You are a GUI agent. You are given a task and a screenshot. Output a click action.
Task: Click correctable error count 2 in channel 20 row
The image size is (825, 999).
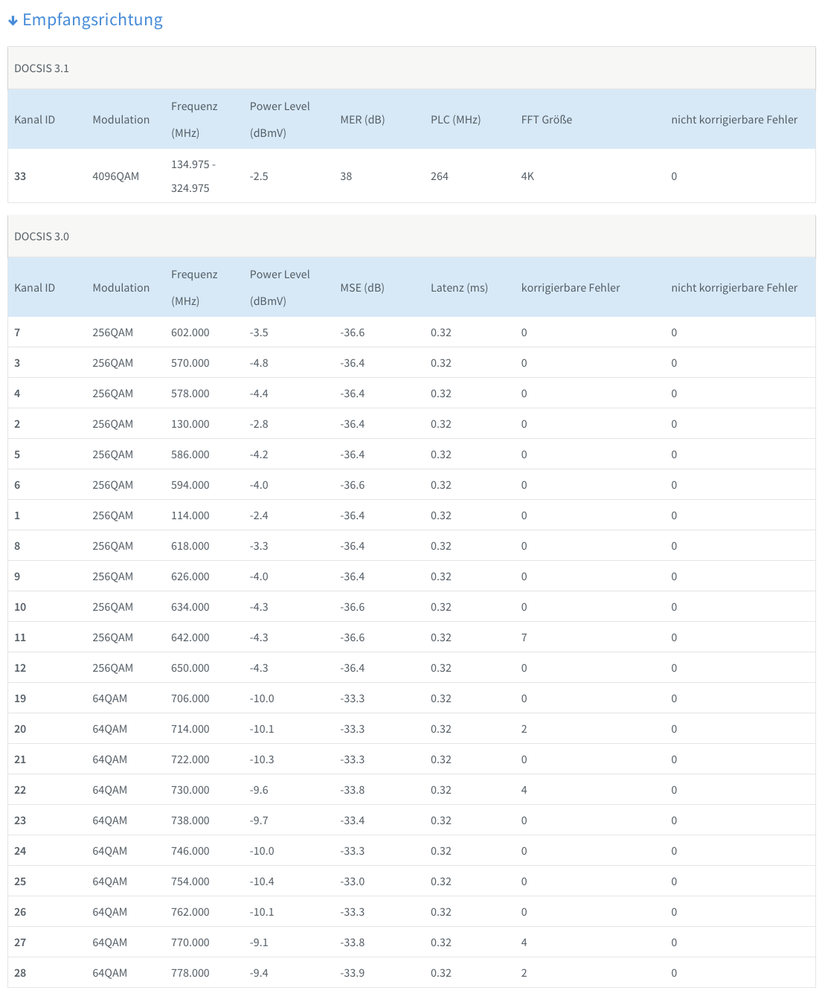tap(524, 729)
